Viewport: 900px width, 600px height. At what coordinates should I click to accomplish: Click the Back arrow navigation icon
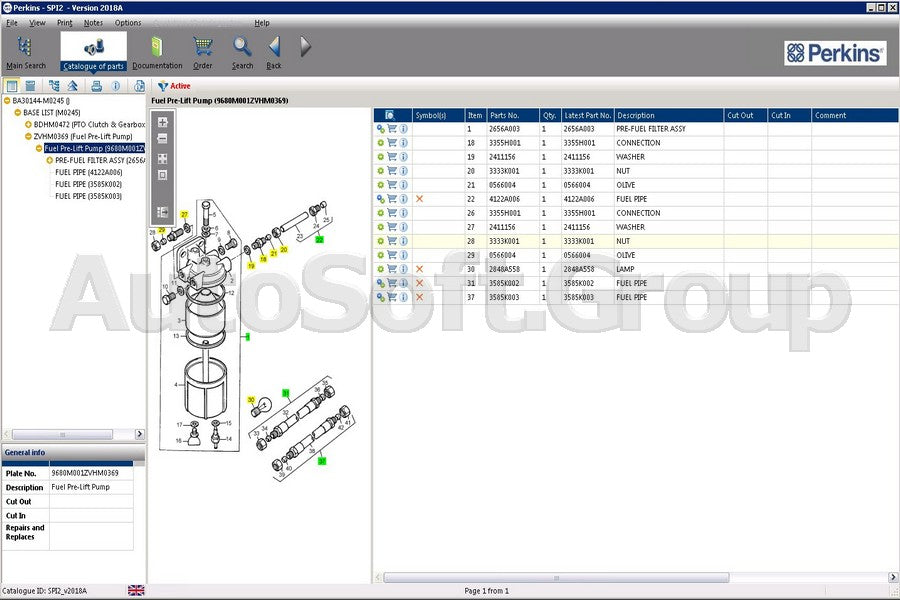tap(273, 45)
